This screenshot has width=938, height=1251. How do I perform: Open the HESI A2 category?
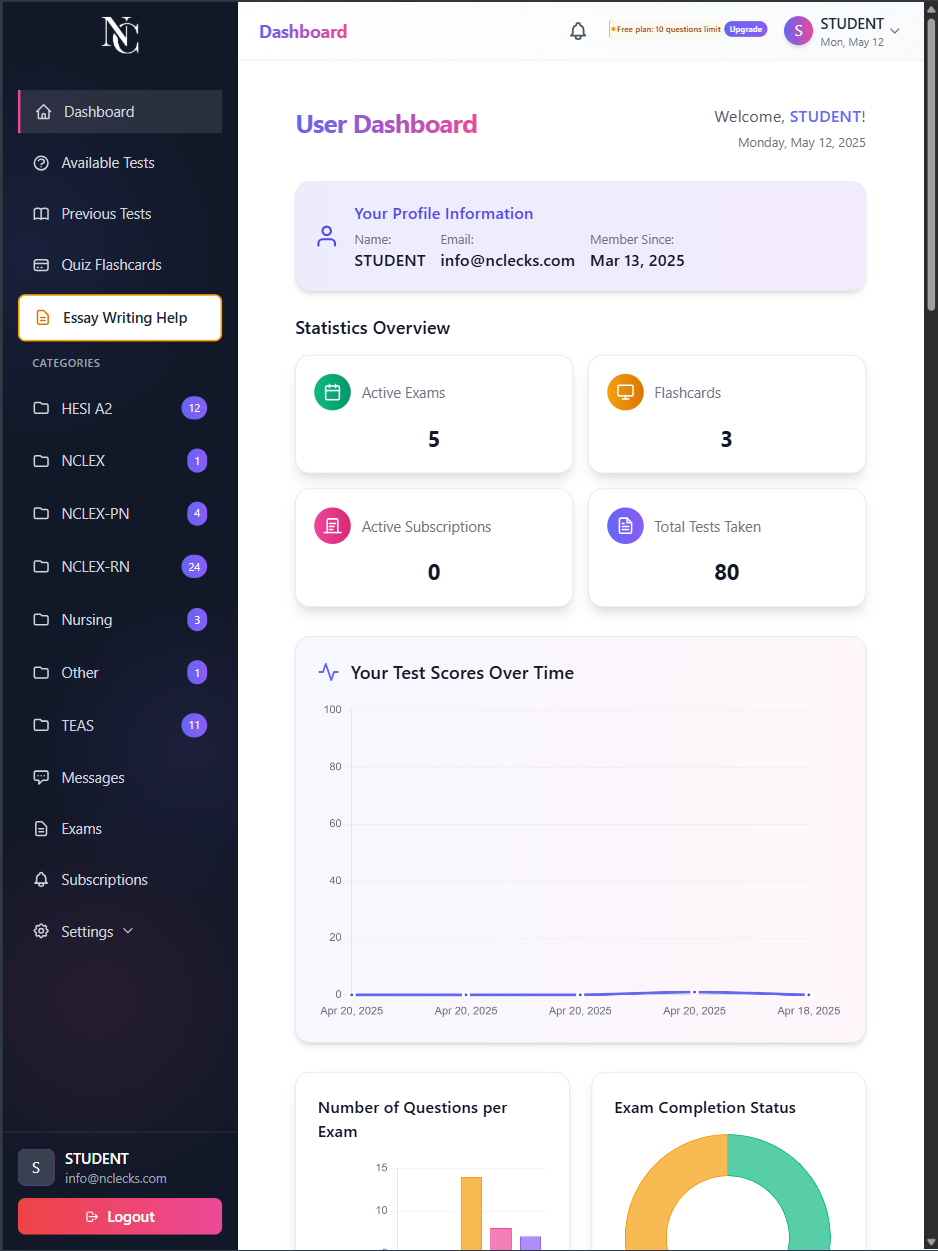pyautogui.click(x=87, y=408)
